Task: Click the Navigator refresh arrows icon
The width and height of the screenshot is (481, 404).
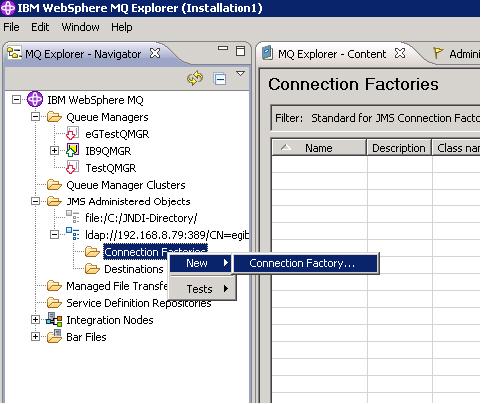Action: pos(195,78)
